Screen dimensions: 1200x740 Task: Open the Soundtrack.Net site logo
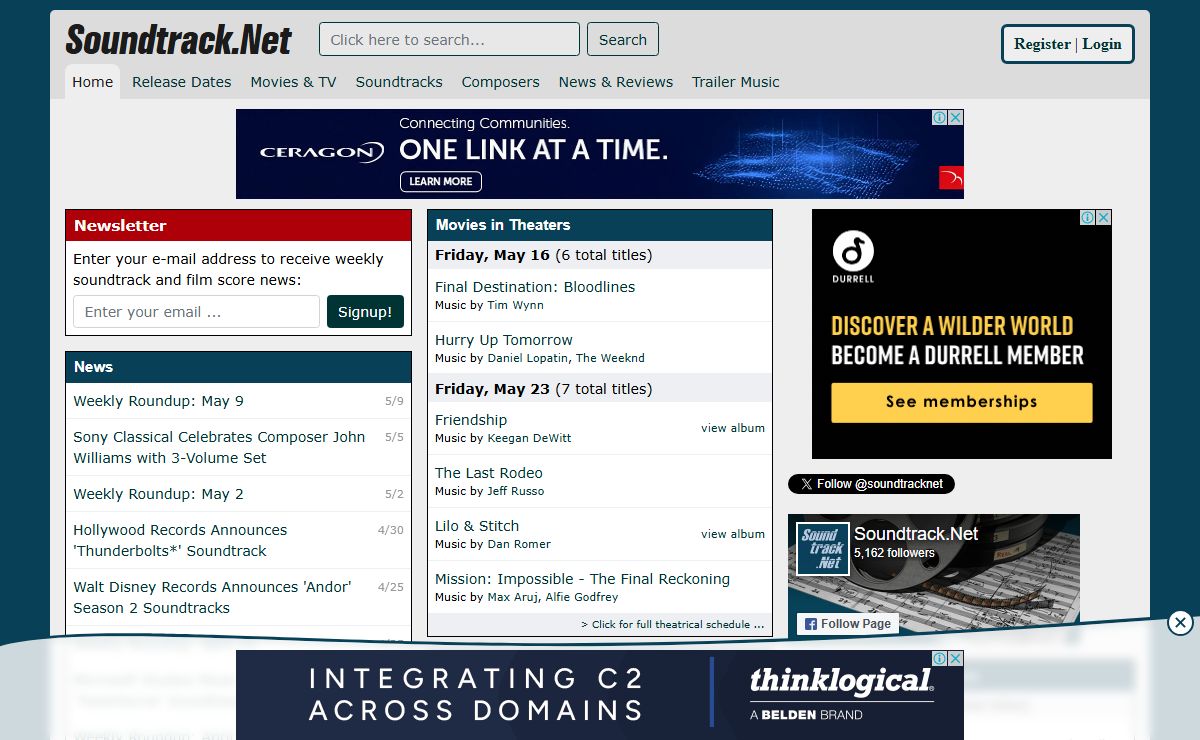178,40
